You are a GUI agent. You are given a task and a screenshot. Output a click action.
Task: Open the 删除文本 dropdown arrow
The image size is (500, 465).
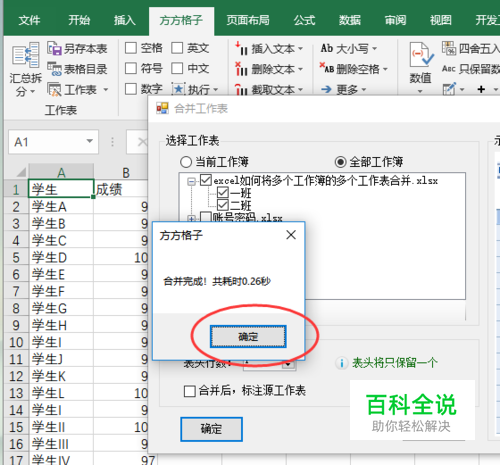[300, 69]
